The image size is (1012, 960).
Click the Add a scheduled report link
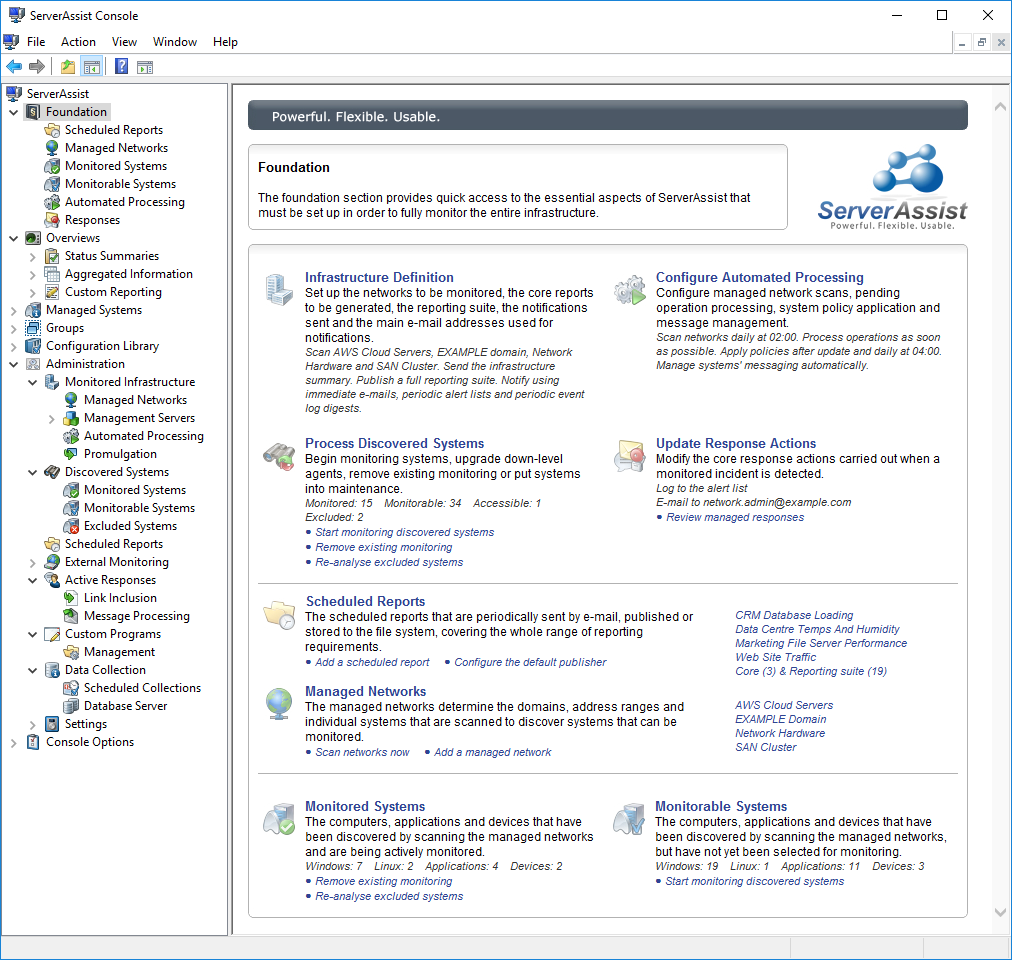372,662
